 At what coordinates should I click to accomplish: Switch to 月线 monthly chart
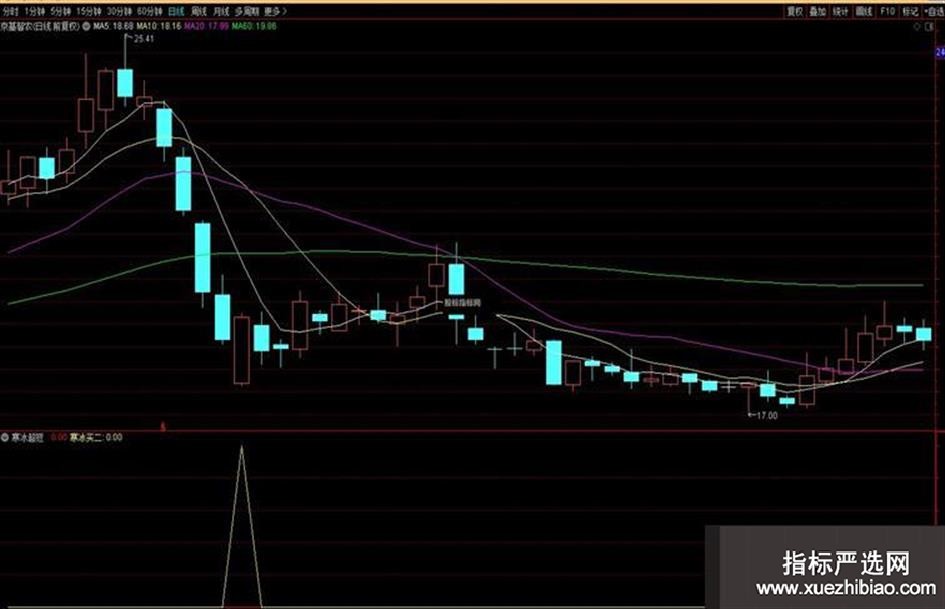point(221,11)
